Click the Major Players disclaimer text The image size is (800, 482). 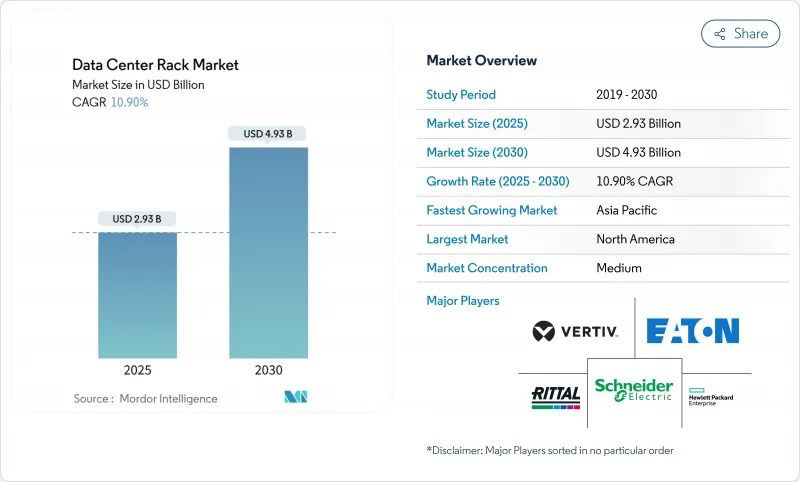tap(550, 451)
